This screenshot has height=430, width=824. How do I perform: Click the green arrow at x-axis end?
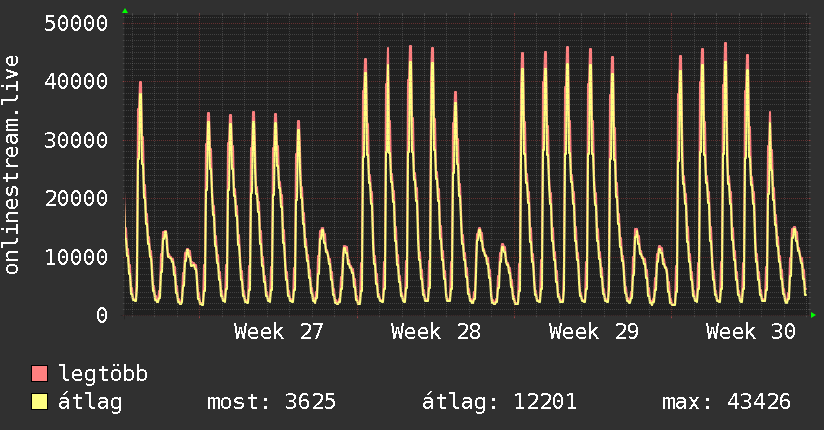click(813, 315)
